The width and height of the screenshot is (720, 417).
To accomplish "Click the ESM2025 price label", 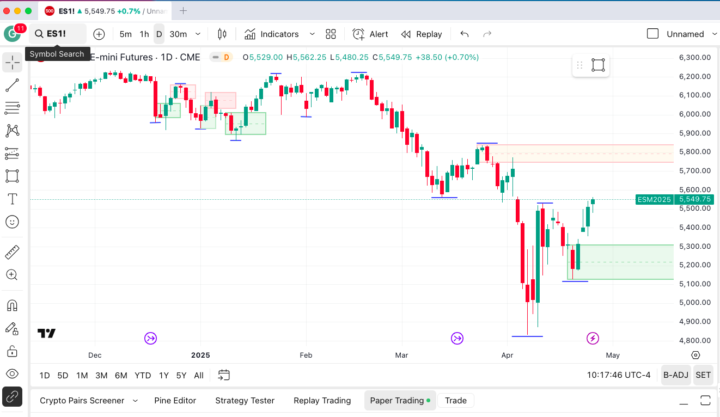I will tap(654, 199).
